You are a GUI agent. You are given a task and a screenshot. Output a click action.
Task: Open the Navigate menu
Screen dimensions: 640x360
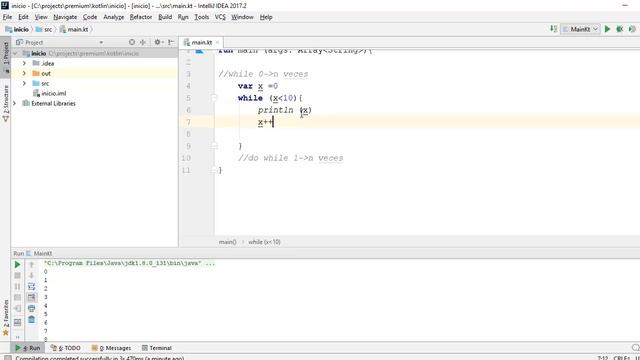65,17
